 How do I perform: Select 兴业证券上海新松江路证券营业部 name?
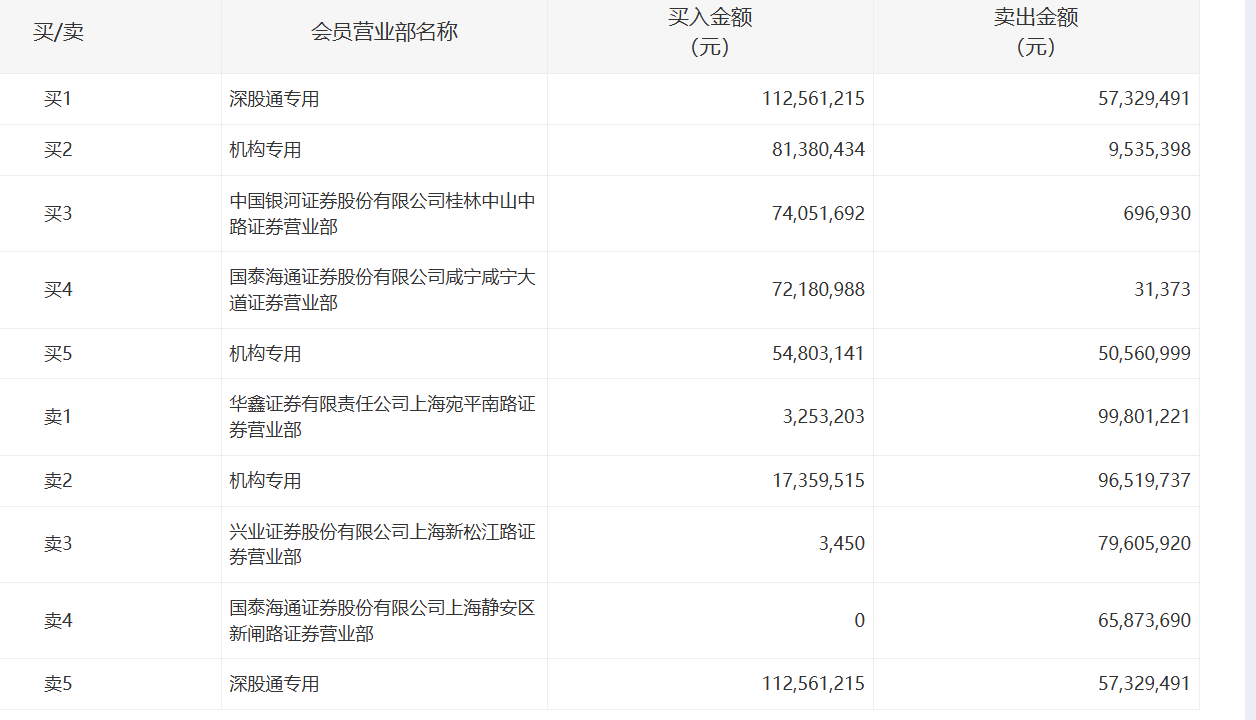382,544
